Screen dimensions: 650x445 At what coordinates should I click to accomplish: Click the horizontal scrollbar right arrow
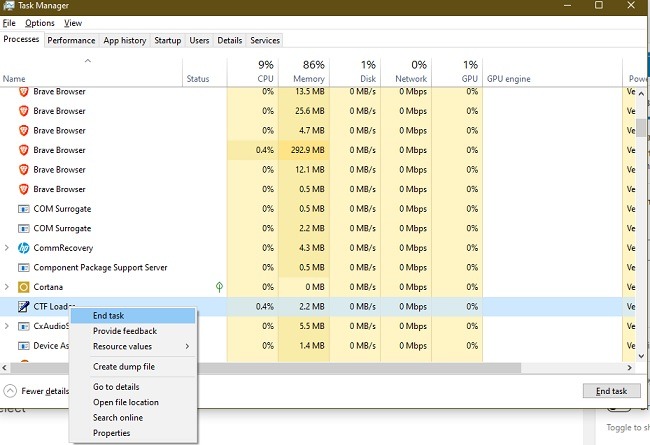[x=630, y=367]
